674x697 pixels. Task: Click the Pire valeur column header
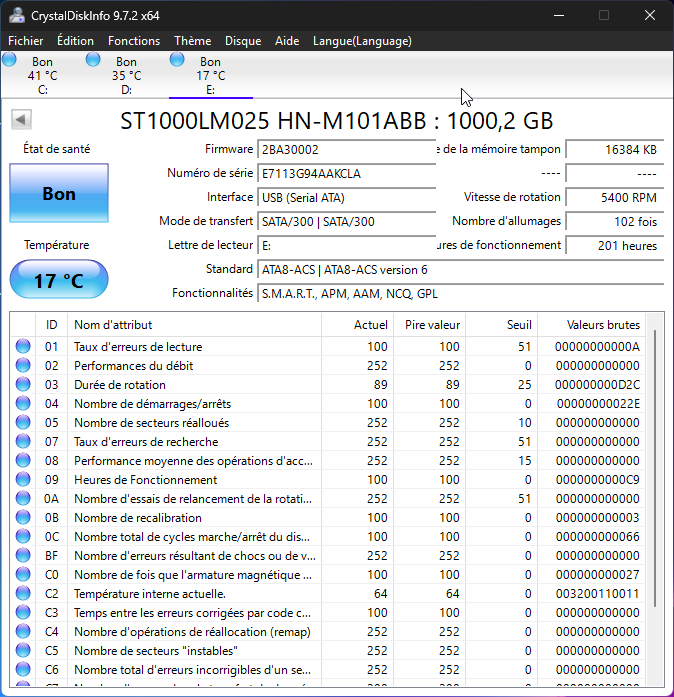[429, 325]
